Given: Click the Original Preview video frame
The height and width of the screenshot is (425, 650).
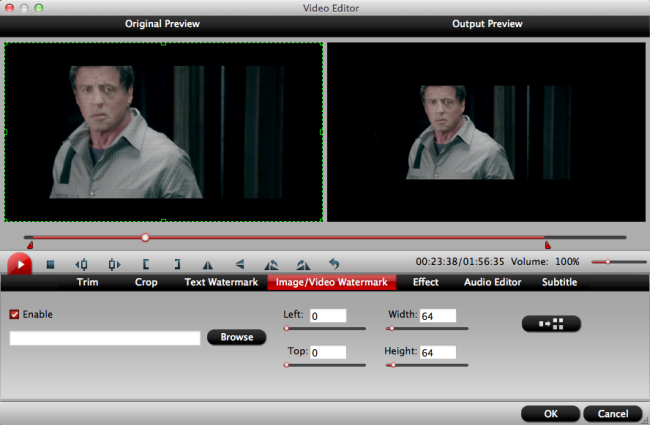Looking at the screenshot, I should click(x=163, y=132).
